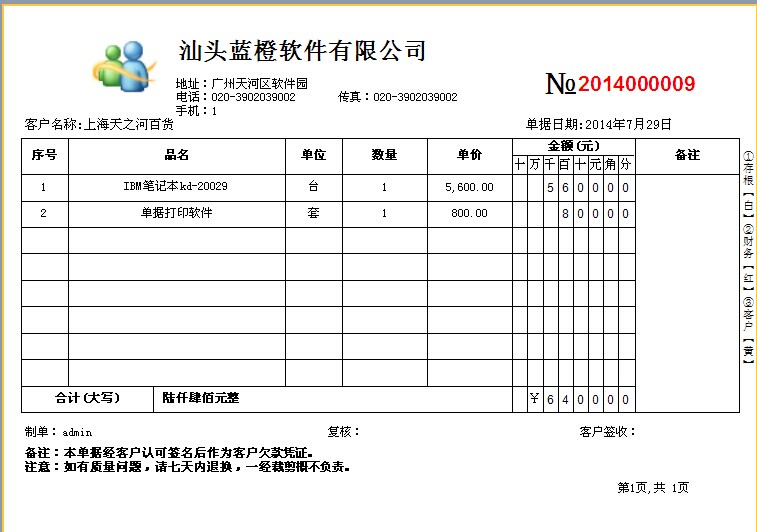The image size is (757, 532).
Task: Click the 复核 label
Action: (x=344, y=432)
